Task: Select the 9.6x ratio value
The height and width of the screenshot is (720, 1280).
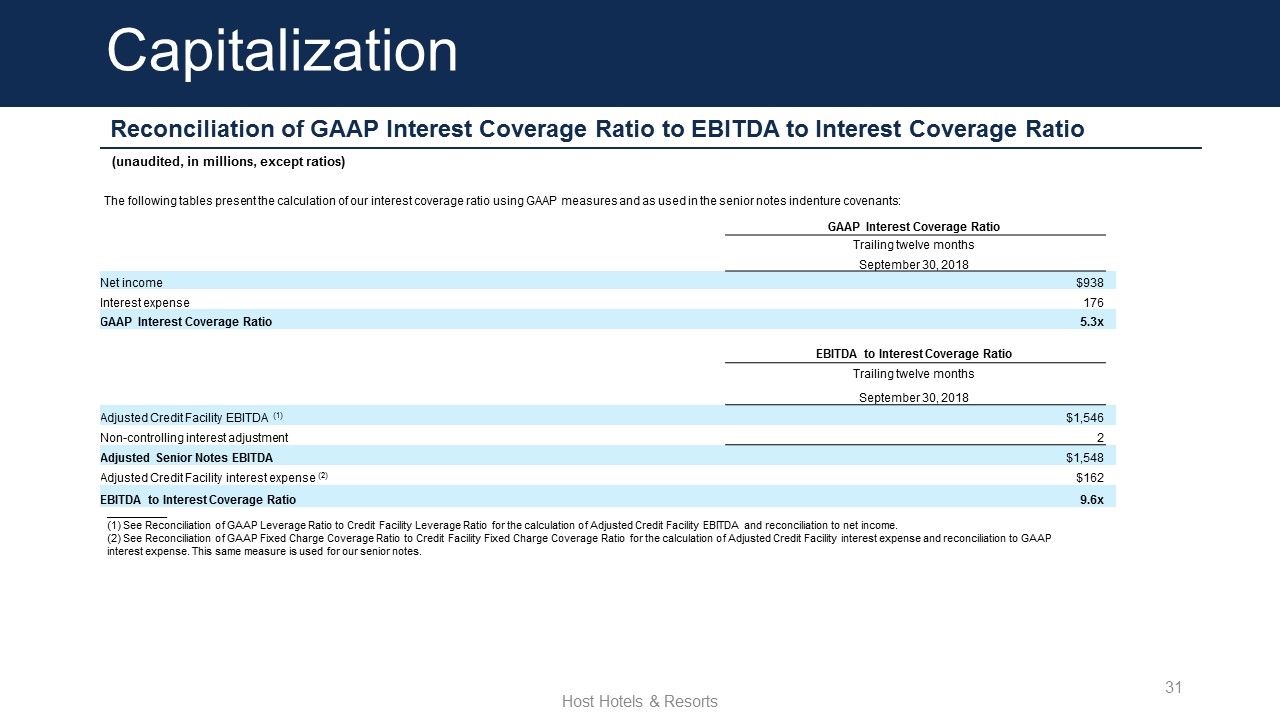Action: (1091, 499)
